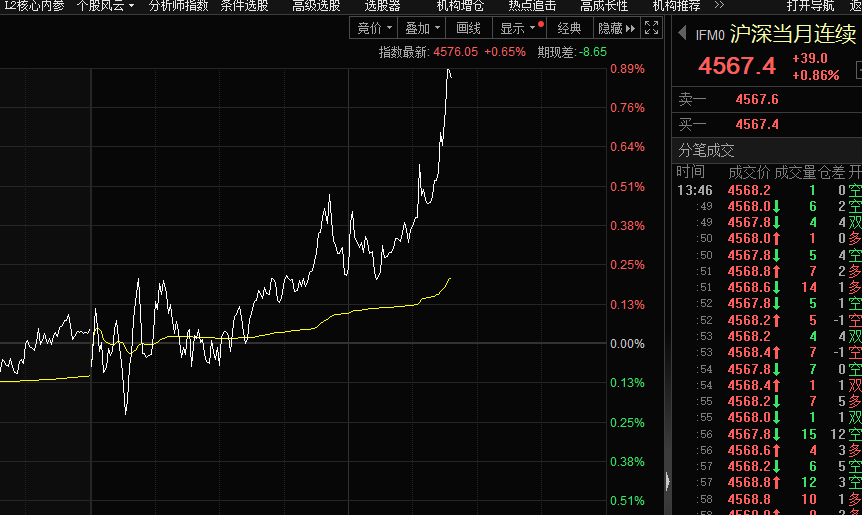The height and width of the screenshot is (515, 862).
Task: Expand the 个股风云 menu
Action: [x=104, y=5]
